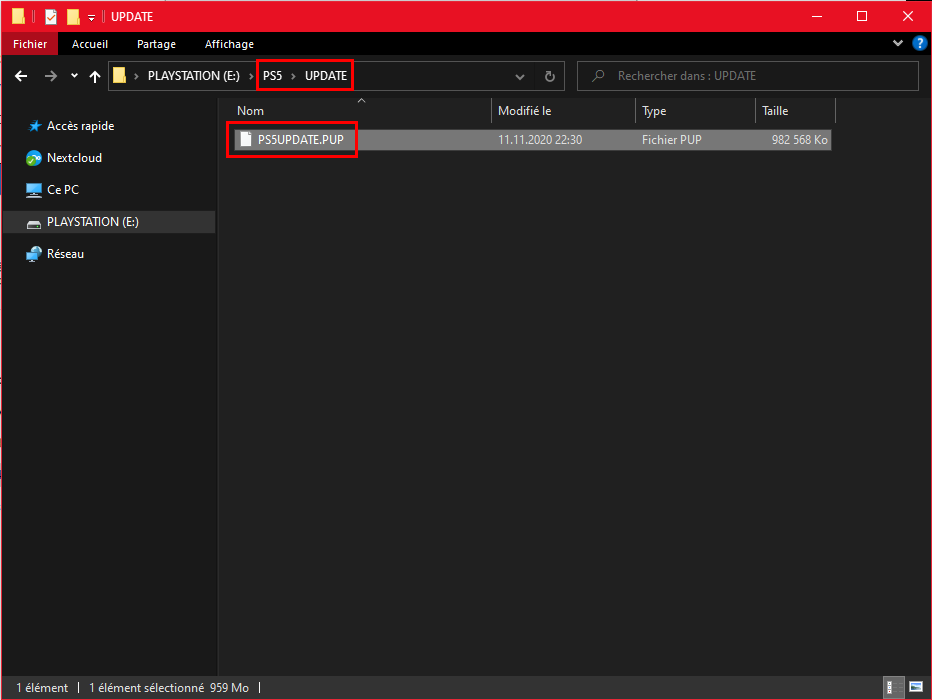Go forward with the right arrow
This screenshot has height=700, width=932.
click(x=51, y=76)
